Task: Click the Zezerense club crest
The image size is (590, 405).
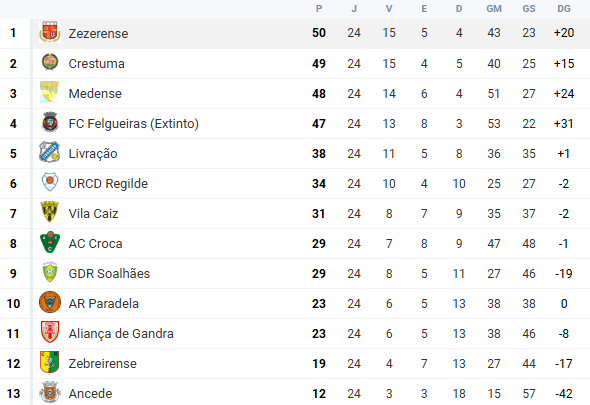Action: 50,32
